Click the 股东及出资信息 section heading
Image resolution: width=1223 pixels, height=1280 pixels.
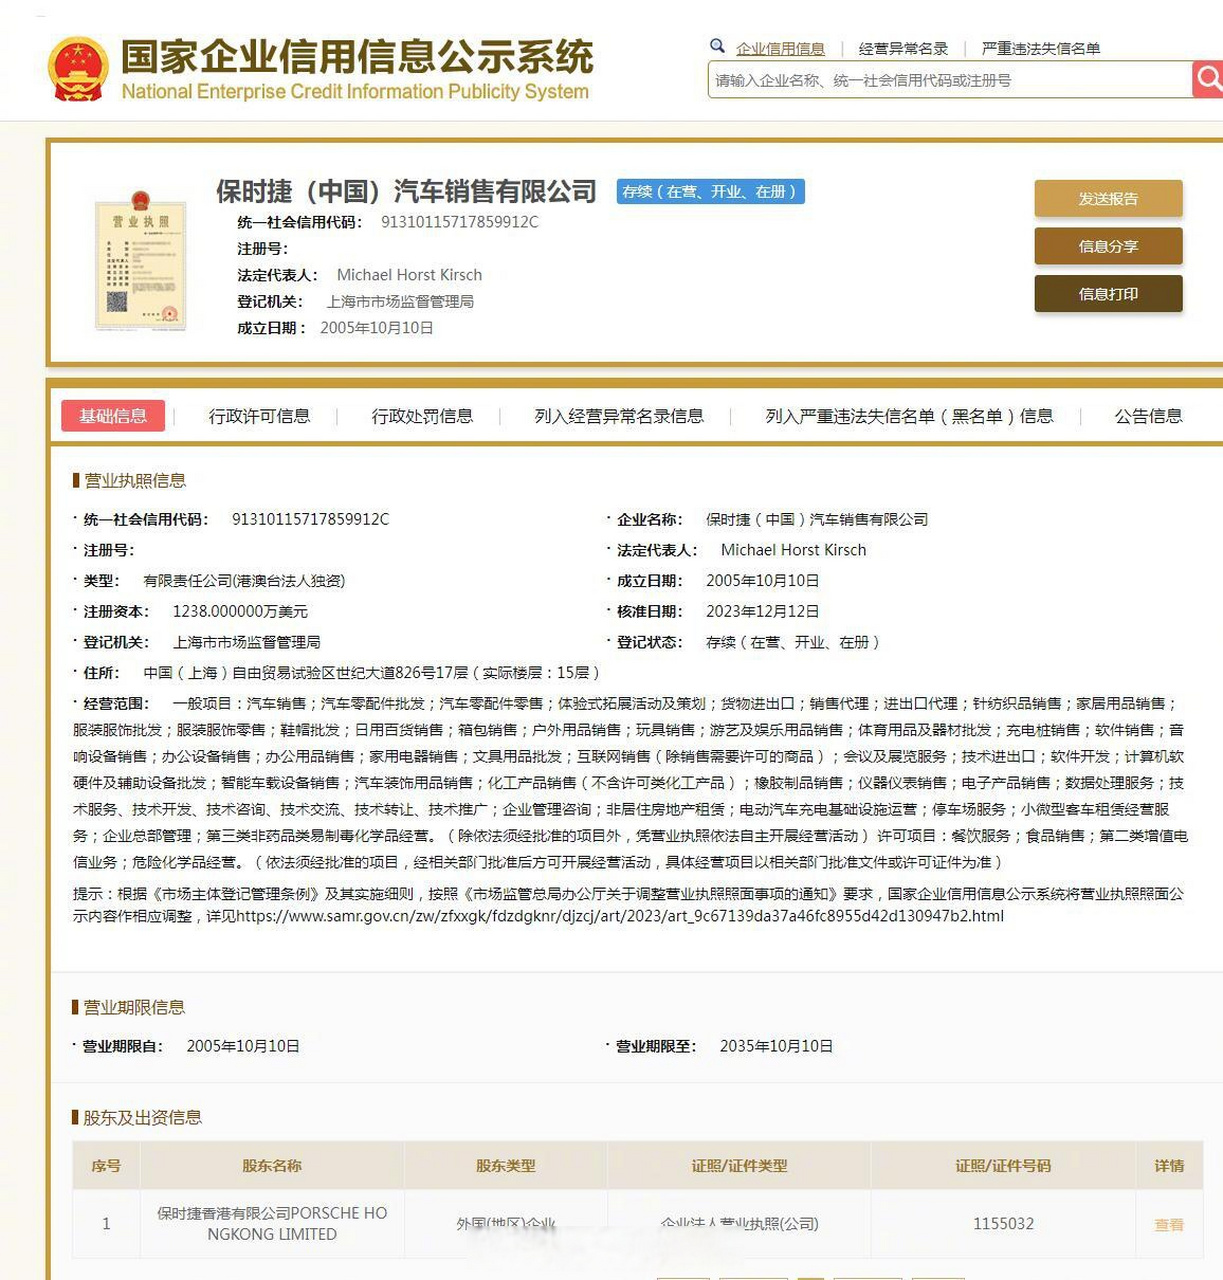point(142,1117)
